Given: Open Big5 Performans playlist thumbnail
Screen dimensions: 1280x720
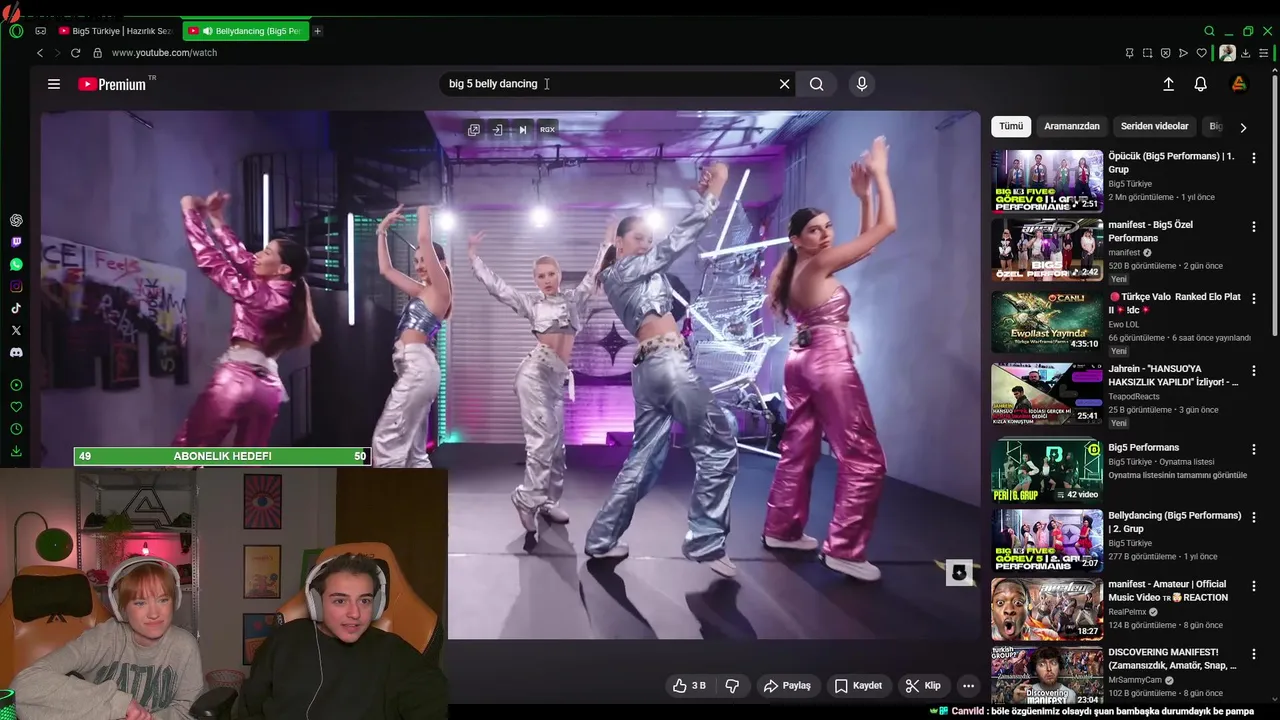Looking at the screenshot, I should coord(1047,469).
